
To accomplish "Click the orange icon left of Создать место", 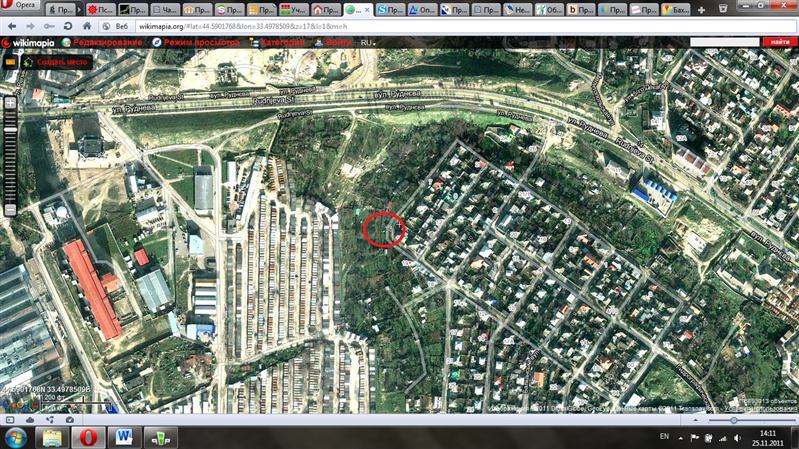I will (x=10, y=61).
